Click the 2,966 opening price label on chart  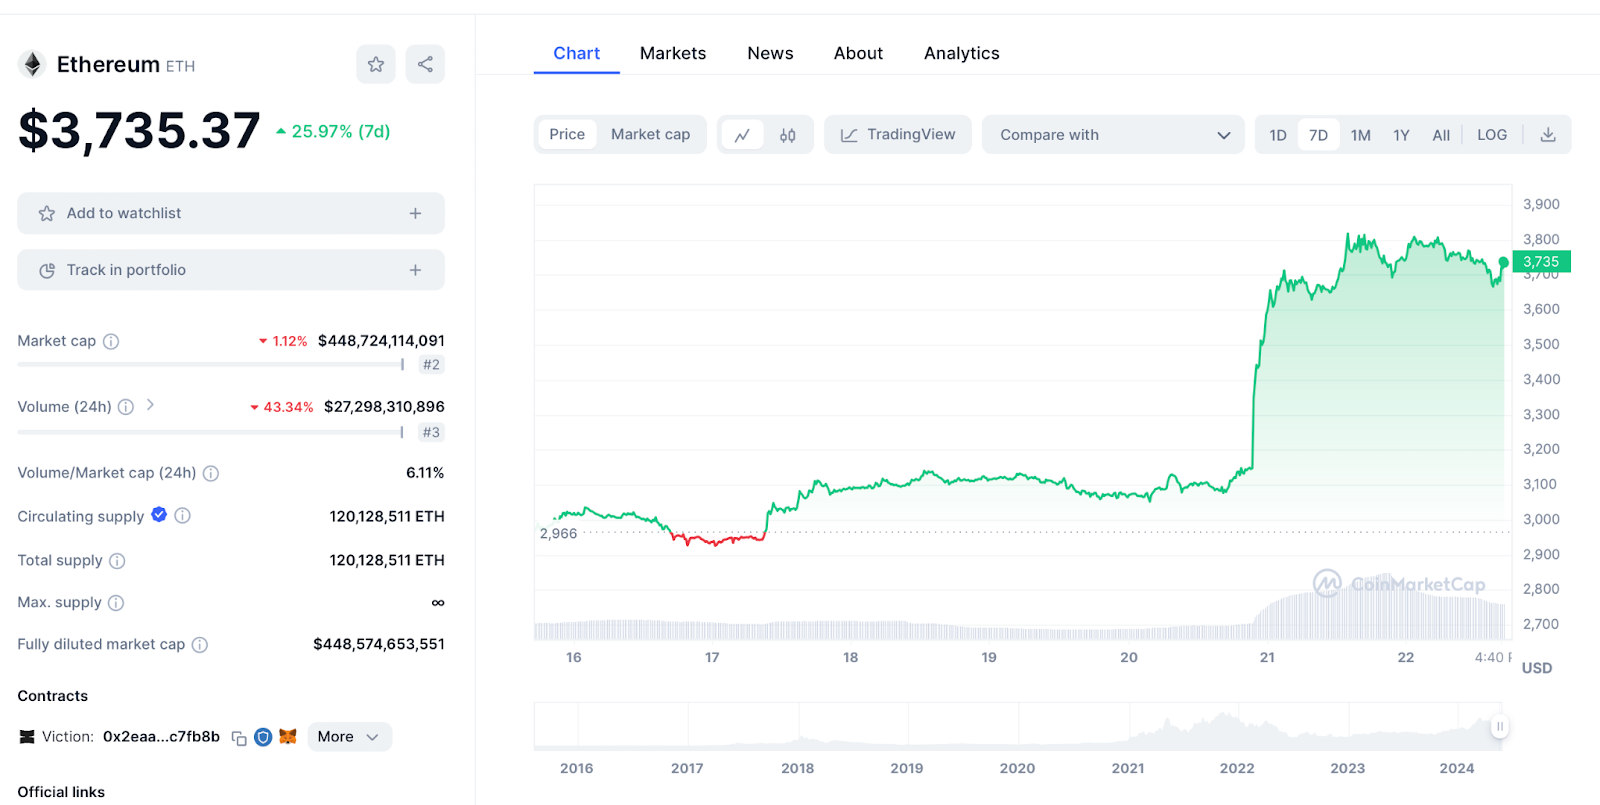558,534
